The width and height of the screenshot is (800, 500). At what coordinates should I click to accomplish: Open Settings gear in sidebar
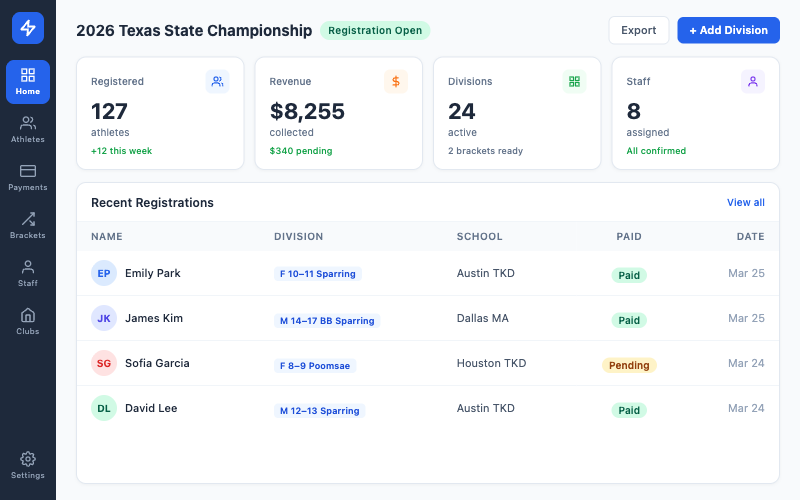point(28,465)
